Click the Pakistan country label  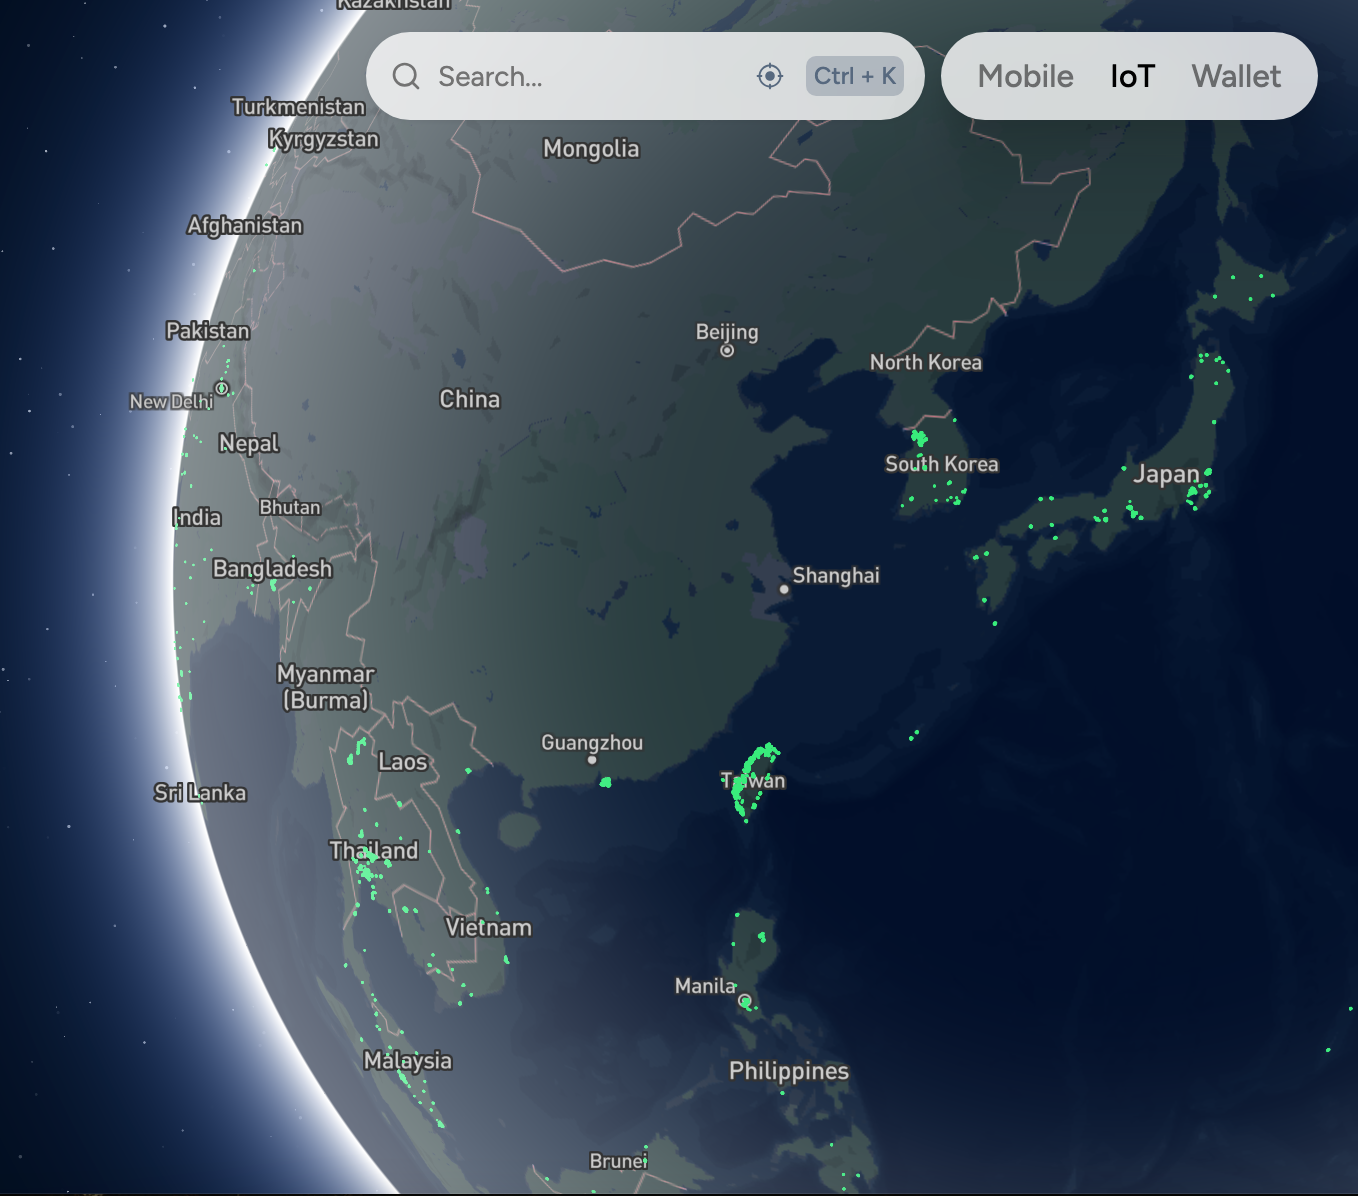point(208,331)
